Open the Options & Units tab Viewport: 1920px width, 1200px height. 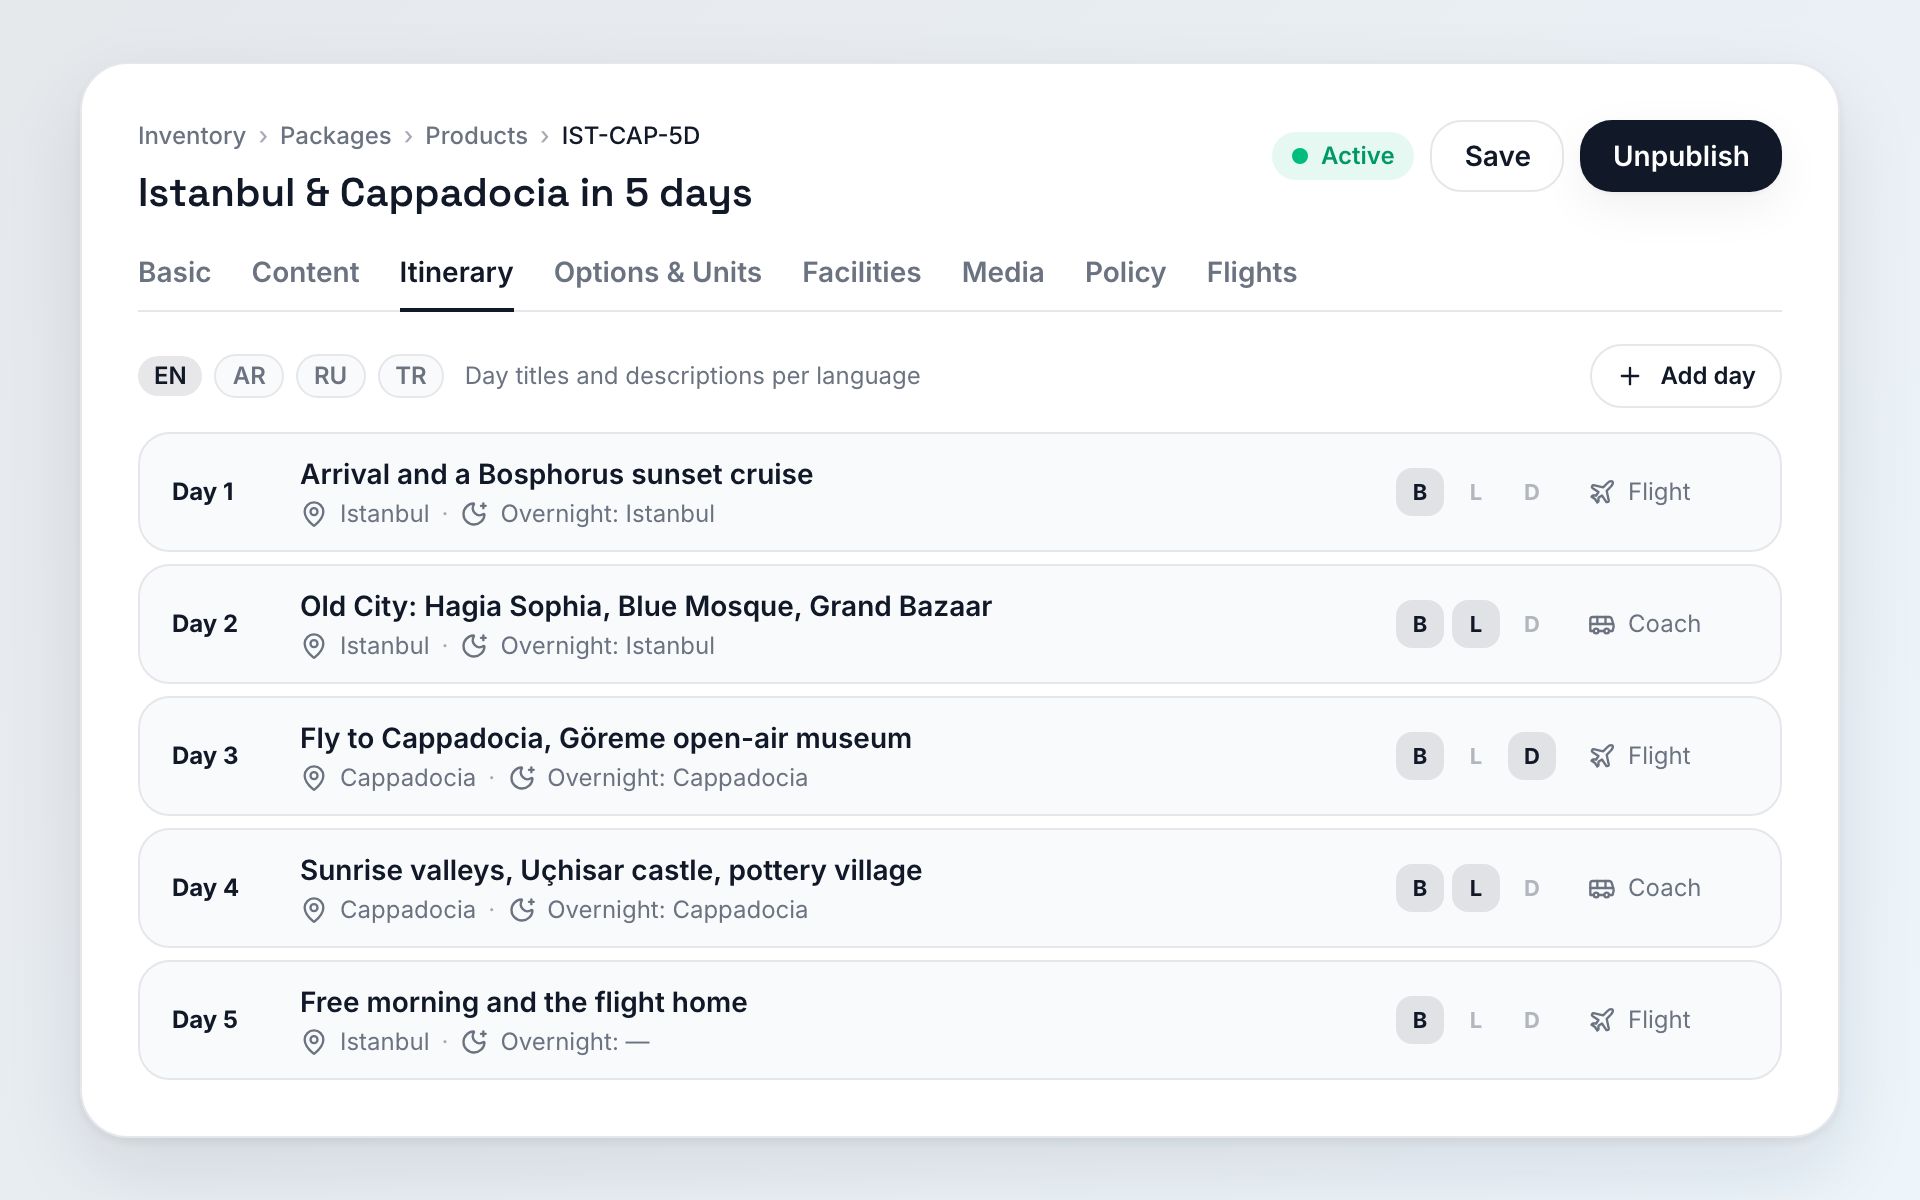pyautogui.click(x=657, y=272)
